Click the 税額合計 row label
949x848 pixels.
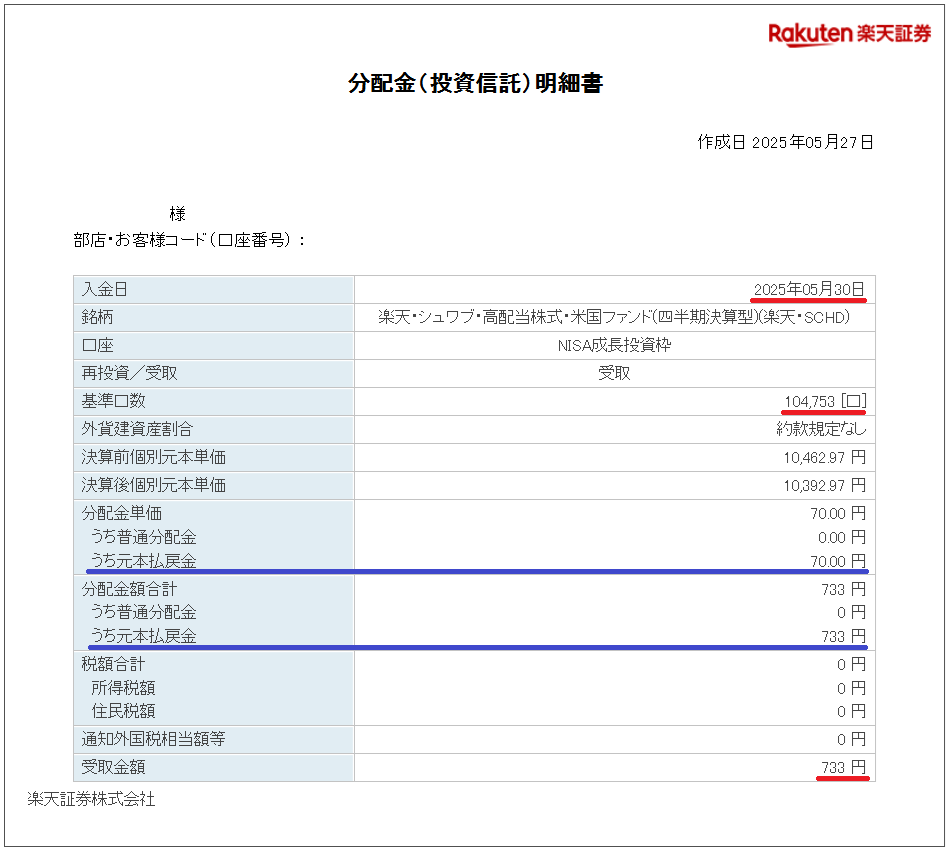pyautogui.click(x=113, y=664)
